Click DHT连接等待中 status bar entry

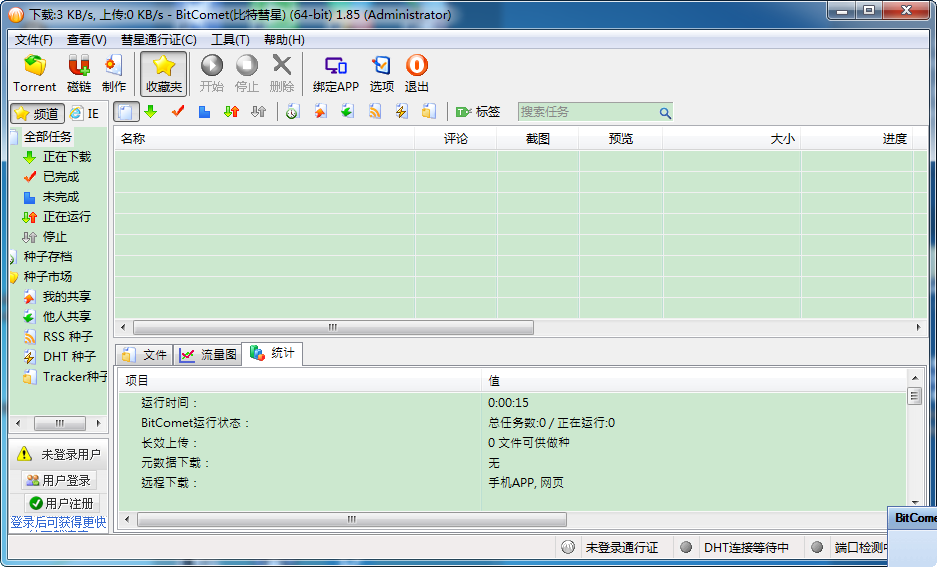coord(746,548)
